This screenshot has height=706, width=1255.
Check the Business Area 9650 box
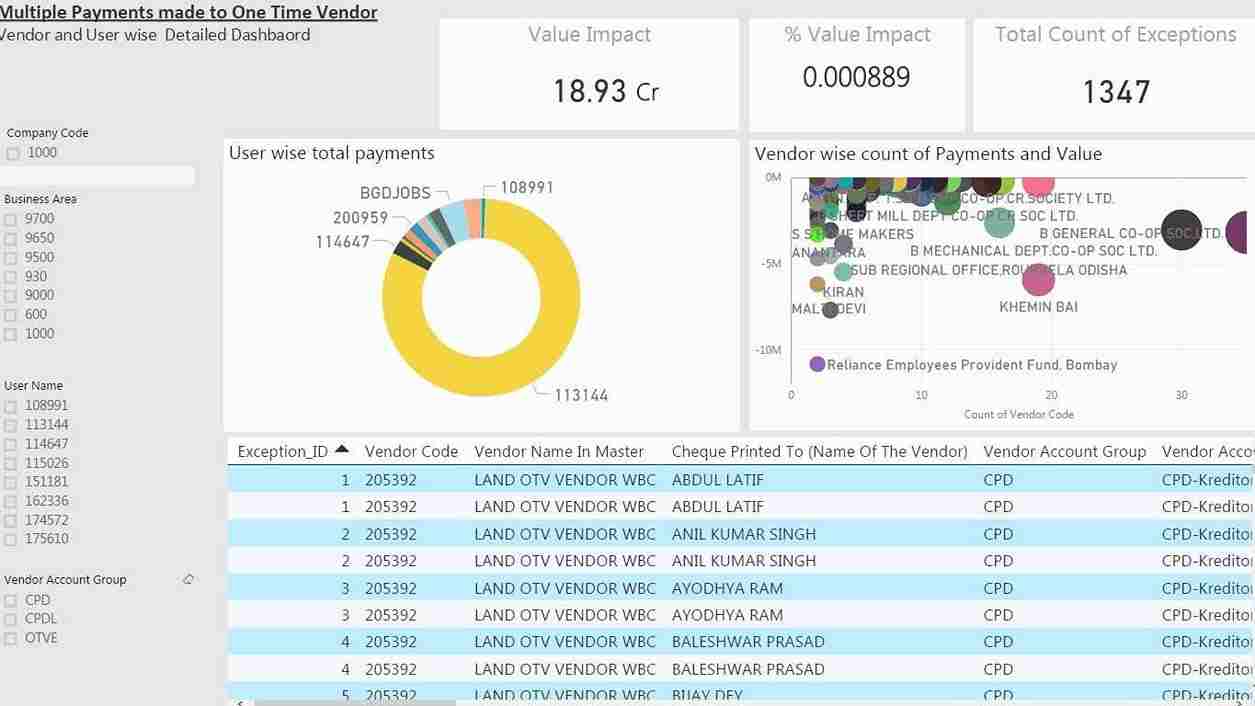[10, 239]
